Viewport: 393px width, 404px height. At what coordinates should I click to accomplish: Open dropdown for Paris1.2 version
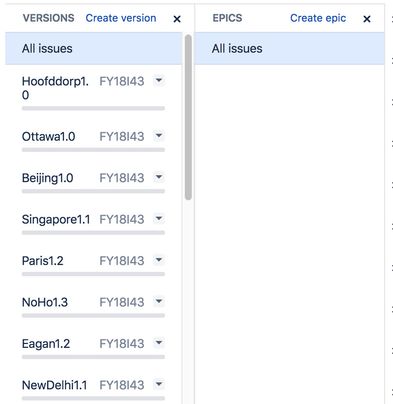tap(159, 260)
